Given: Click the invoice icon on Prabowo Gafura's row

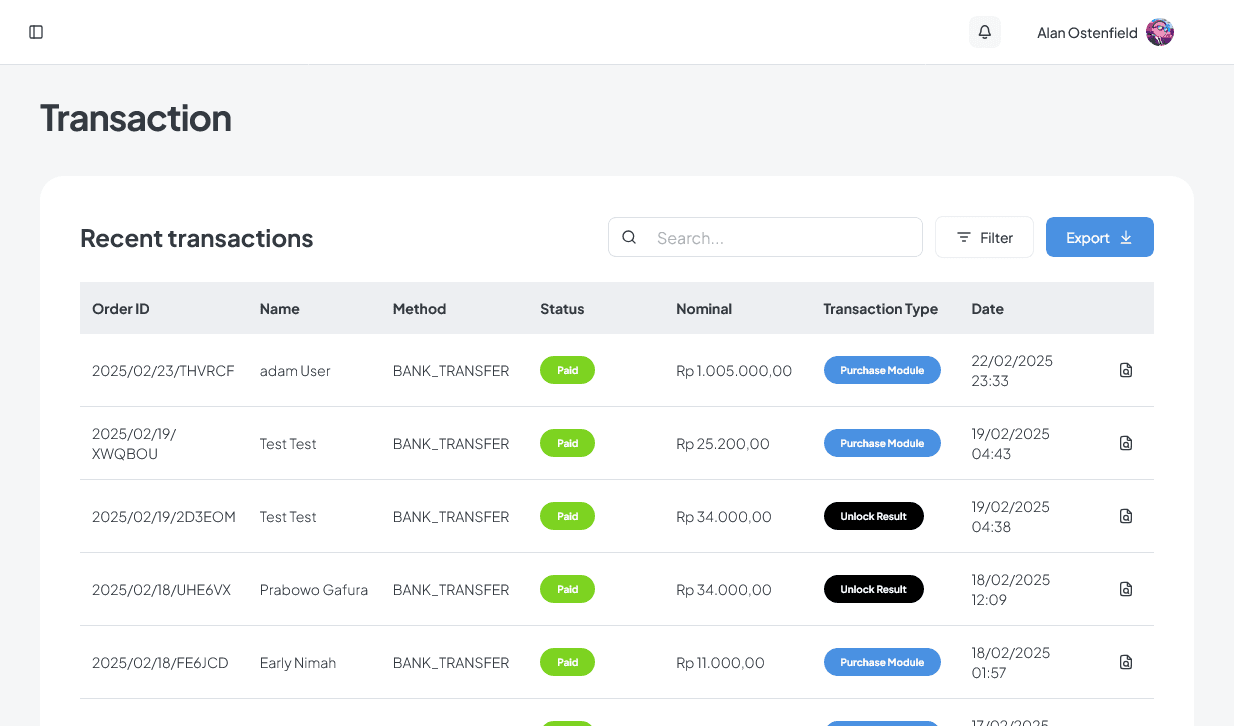Looking at the screenshot, I should [x=1126, y=589].
